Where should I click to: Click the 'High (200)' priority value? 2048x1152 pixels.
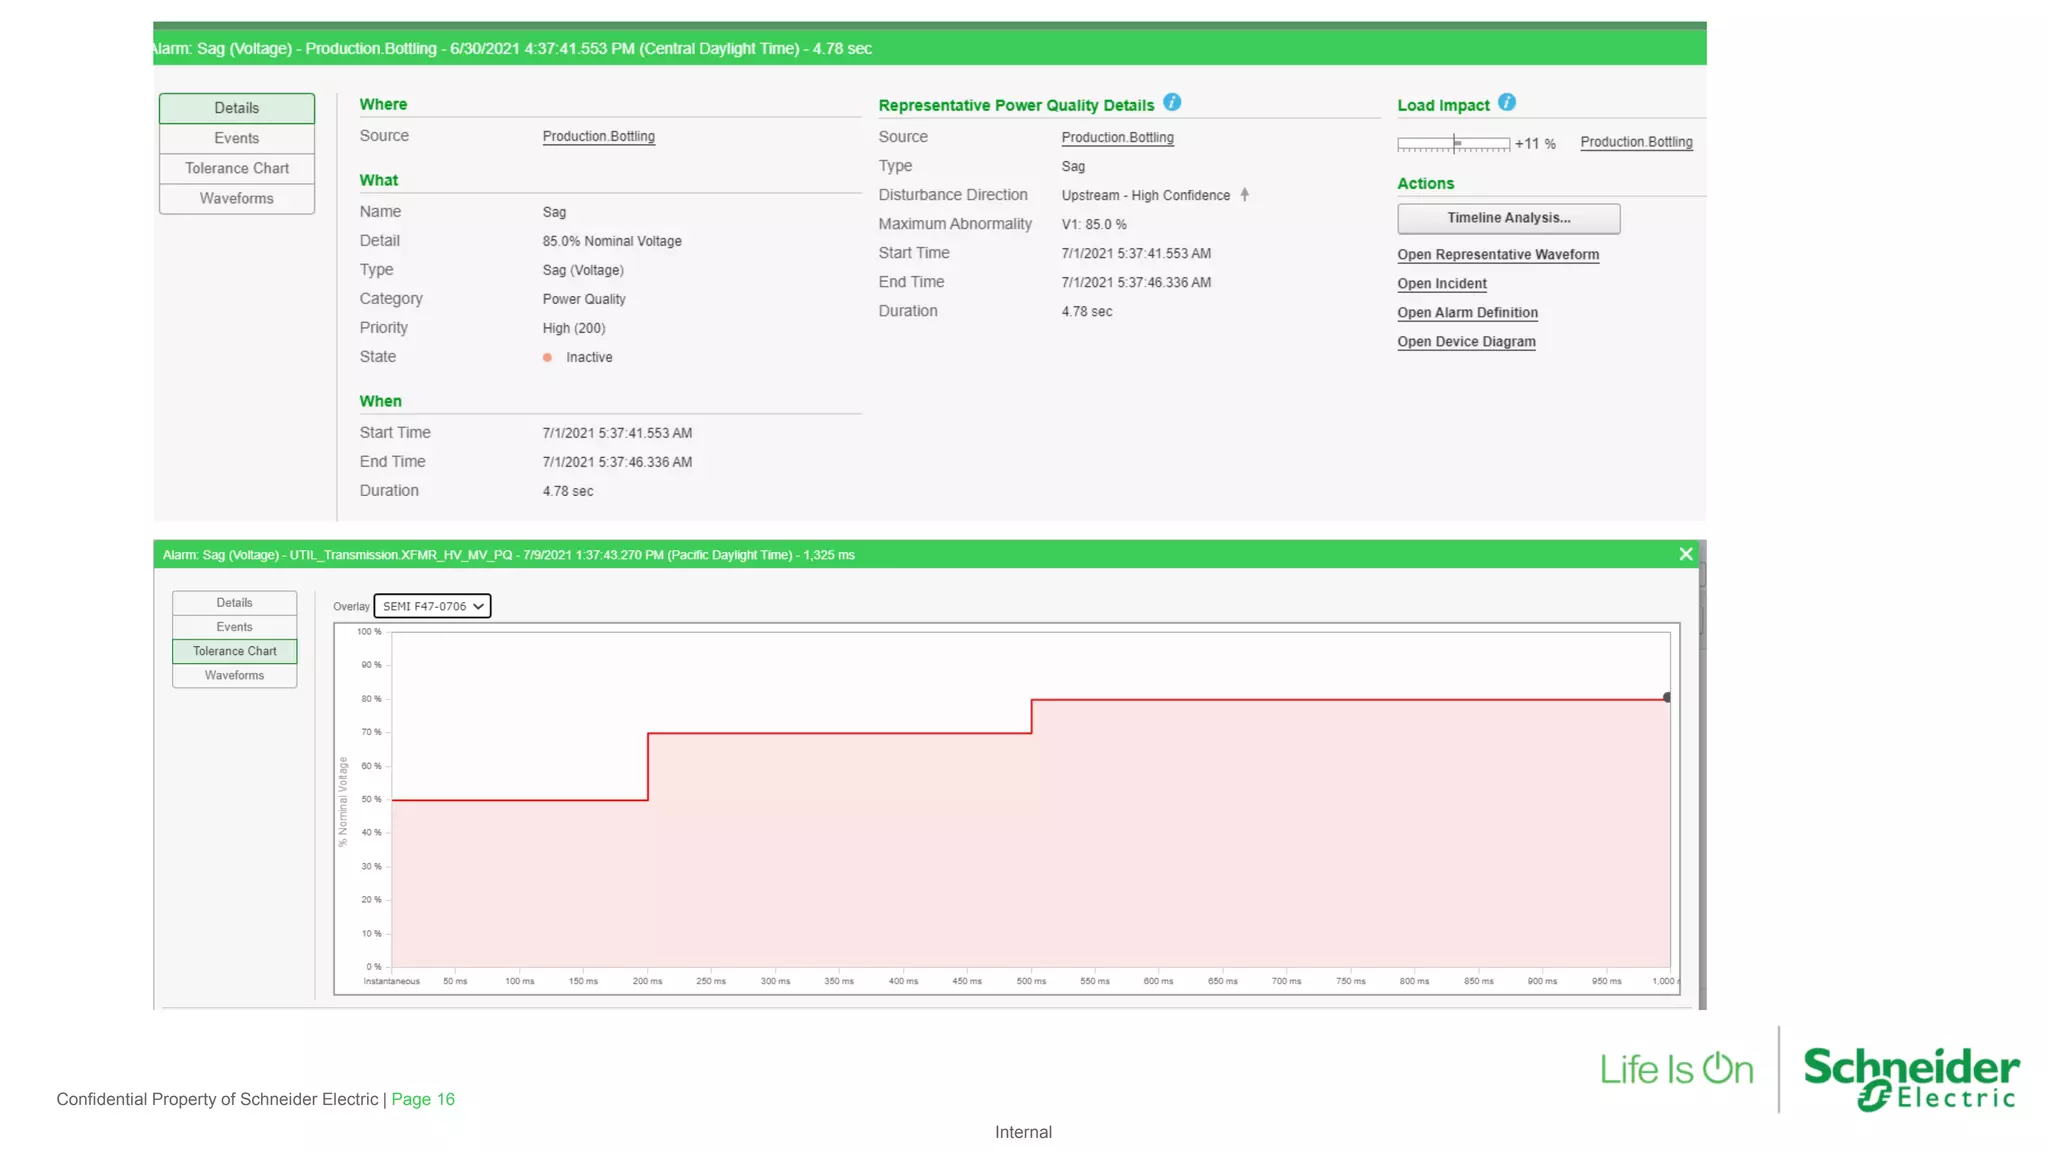[x=574, y=328]
